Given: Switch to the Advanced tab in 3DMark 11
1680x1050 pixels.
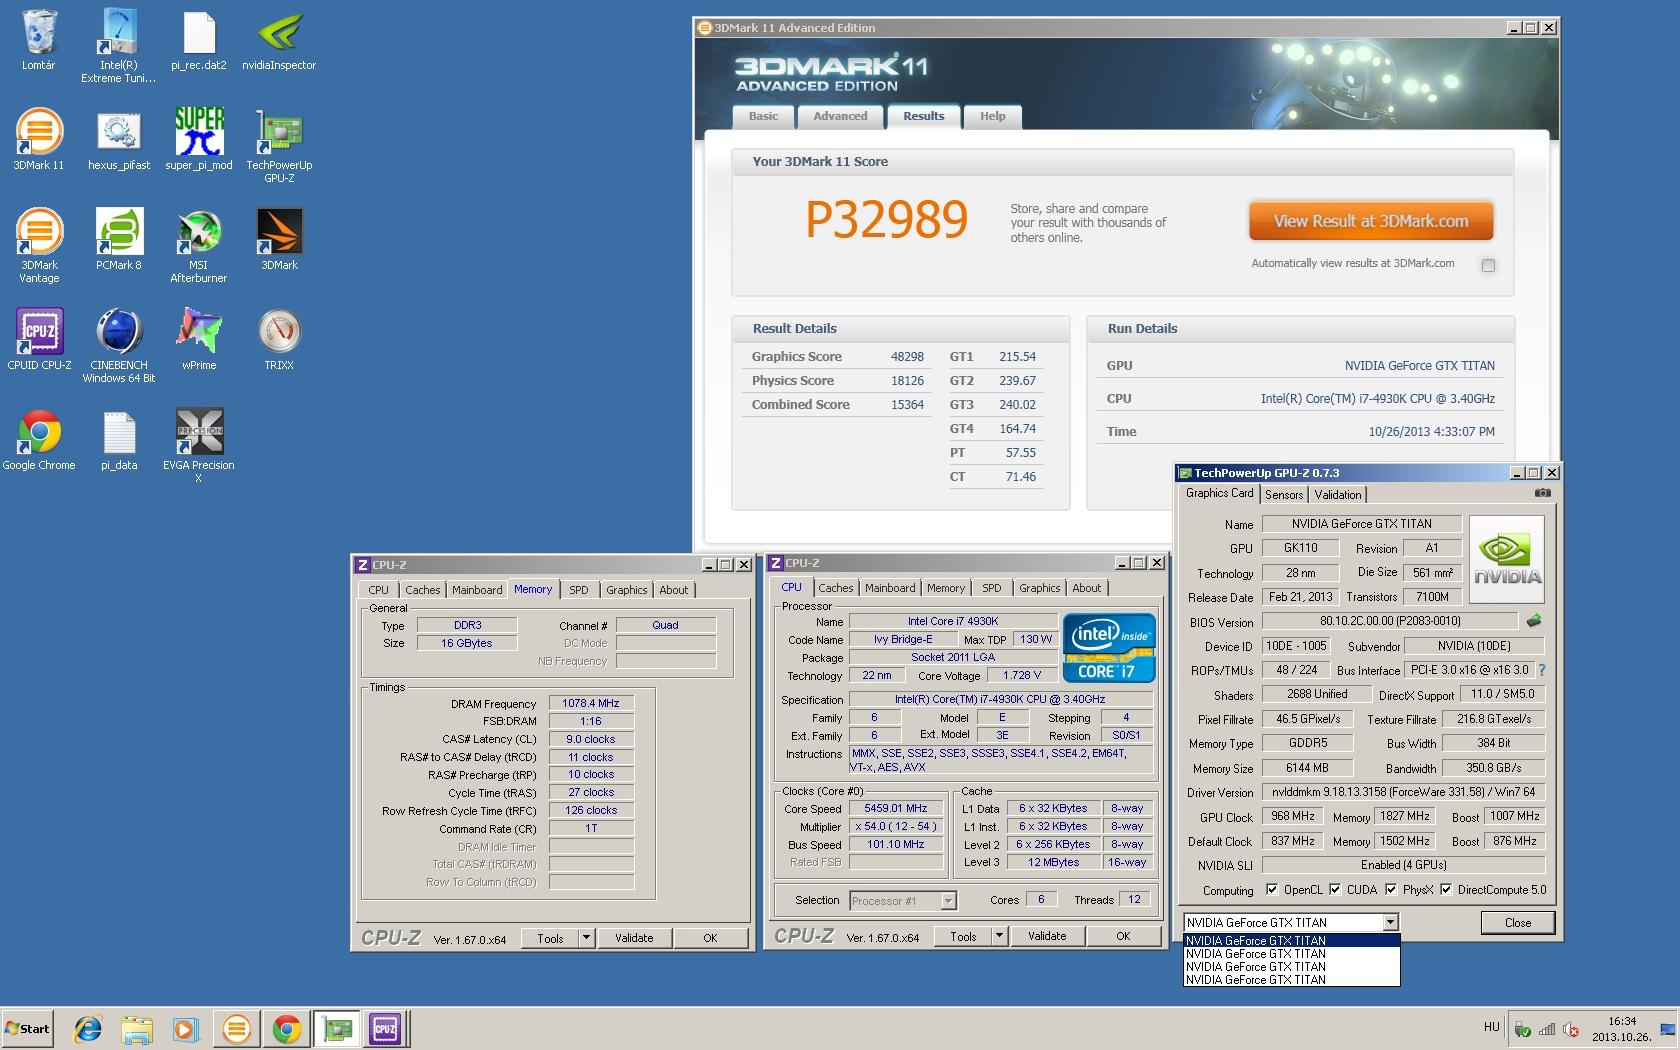Looking at the screenshot, I should pos(840,117).
